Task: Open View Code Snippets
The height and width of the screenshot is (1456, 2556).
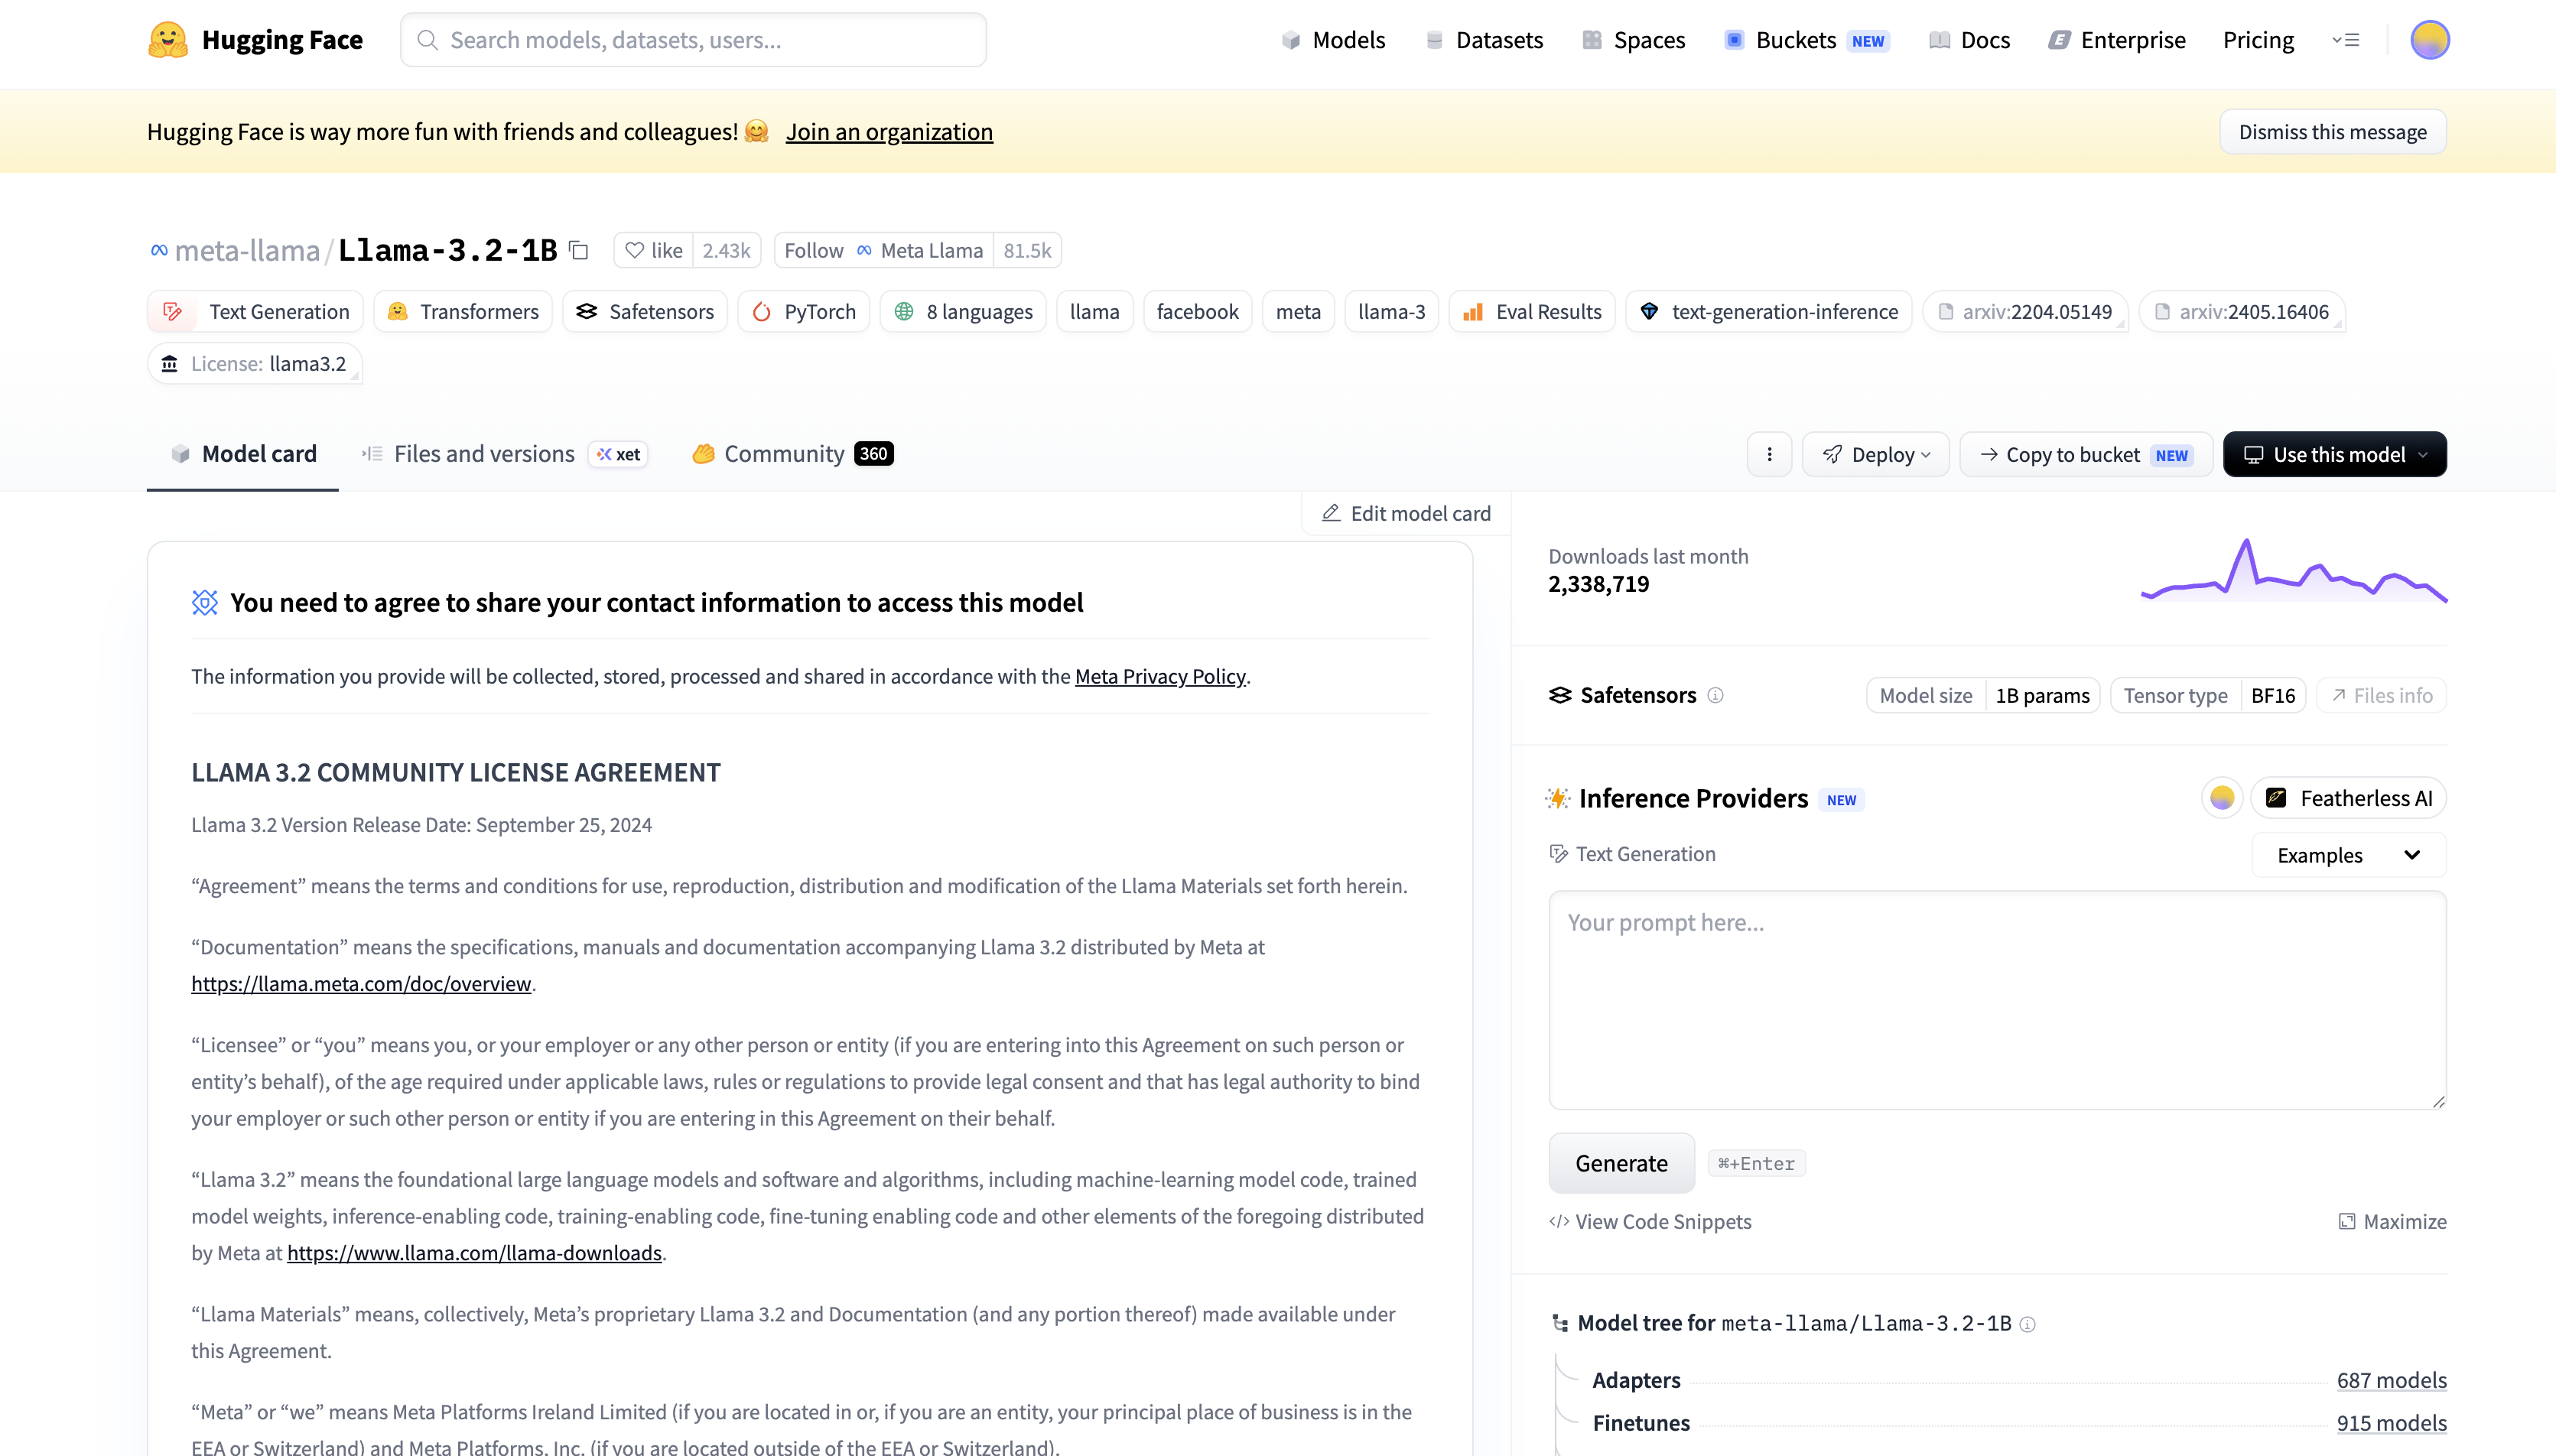Action: pyautogui.click(x=1650, y=1221)
